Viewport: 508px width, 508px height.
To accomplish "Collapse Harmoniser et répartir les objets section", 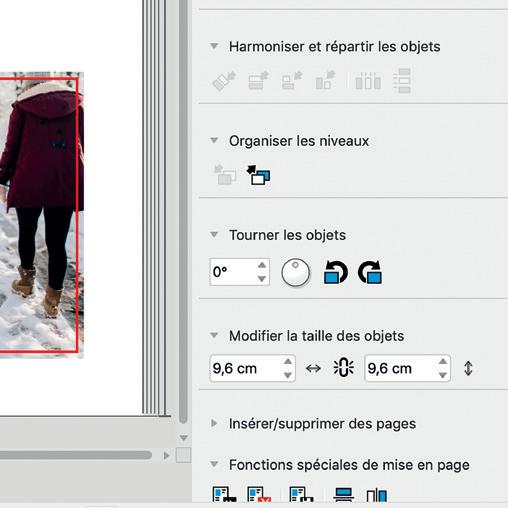I will [214, 46].
